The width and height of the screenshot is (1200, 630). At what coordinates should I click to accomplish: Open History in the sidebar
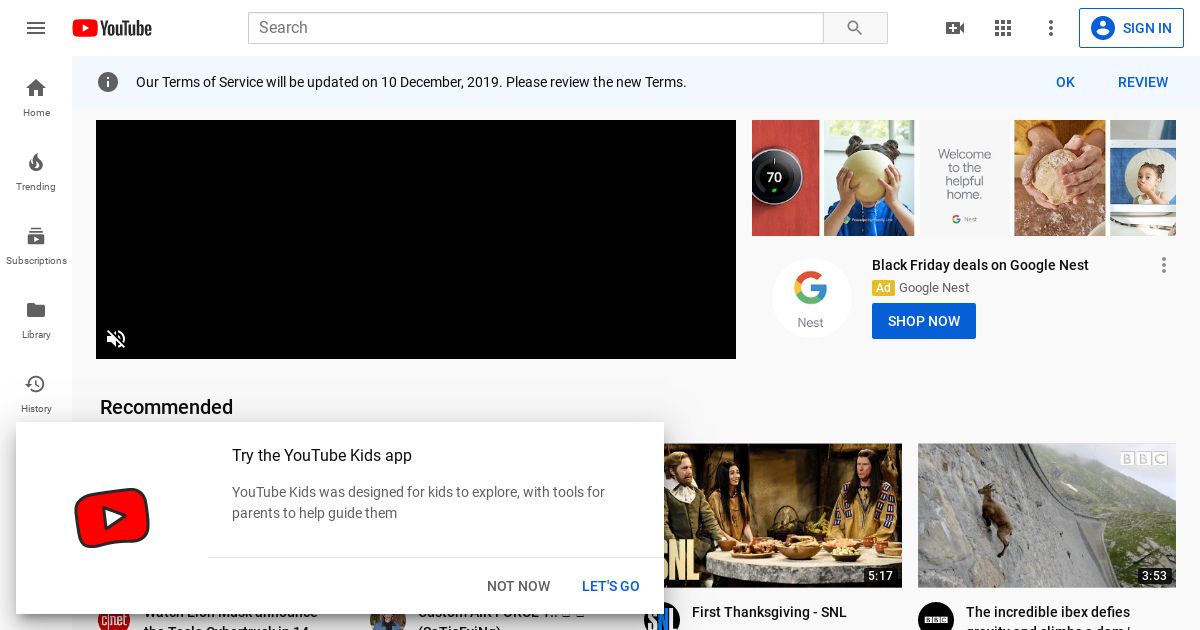click(x=36, y=393)
